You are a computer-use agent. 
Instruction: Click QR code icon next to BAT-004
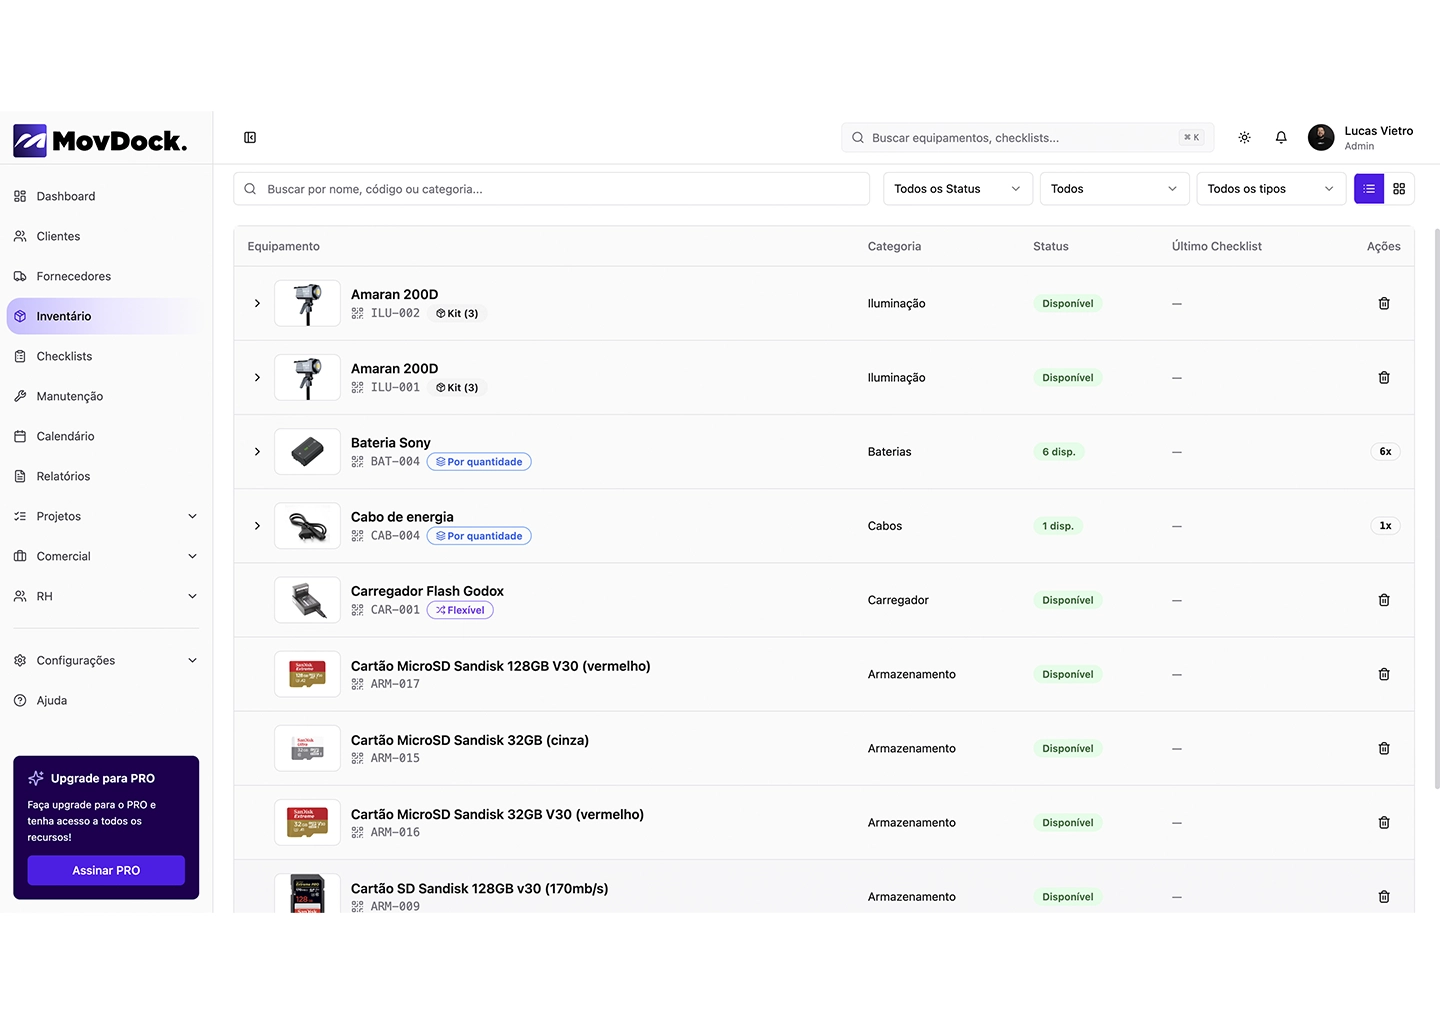pos(357,462)
